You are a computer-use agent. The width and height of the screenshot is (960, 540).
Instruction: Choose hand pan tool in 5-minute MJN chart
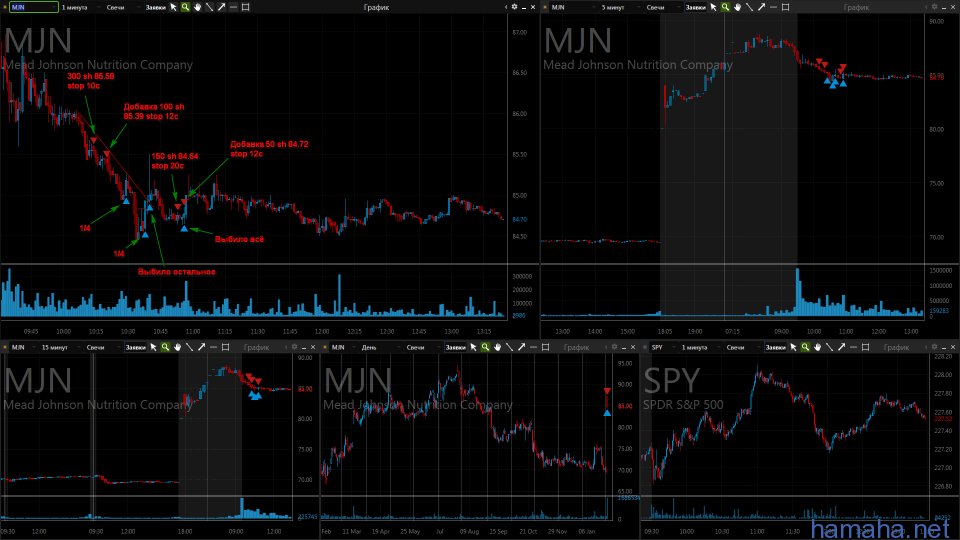pos(737,7)
